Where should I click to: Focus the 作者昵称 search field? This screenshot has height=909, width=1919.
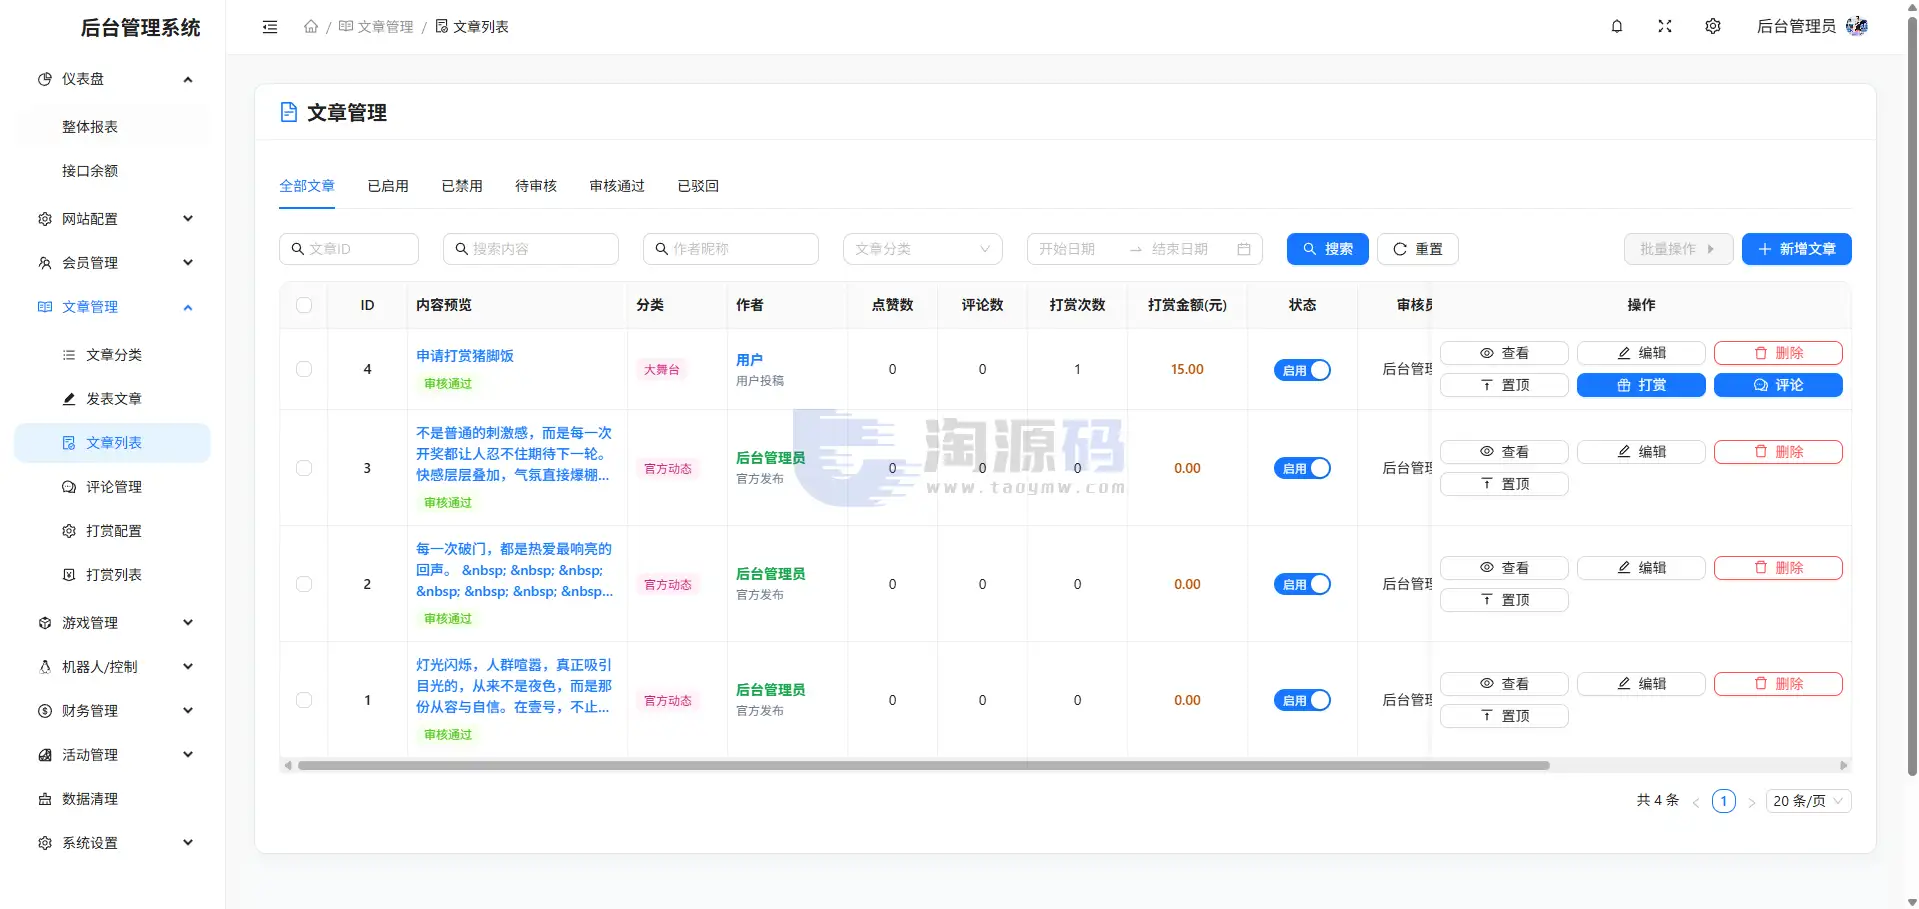731,249
